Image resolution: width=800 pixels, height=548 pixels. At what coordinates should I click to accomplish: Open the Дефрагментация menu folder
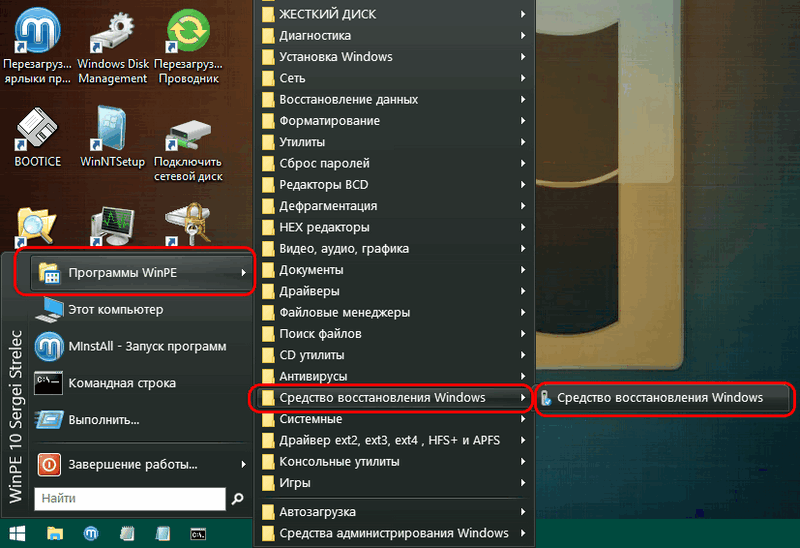[x=394, y=206]
